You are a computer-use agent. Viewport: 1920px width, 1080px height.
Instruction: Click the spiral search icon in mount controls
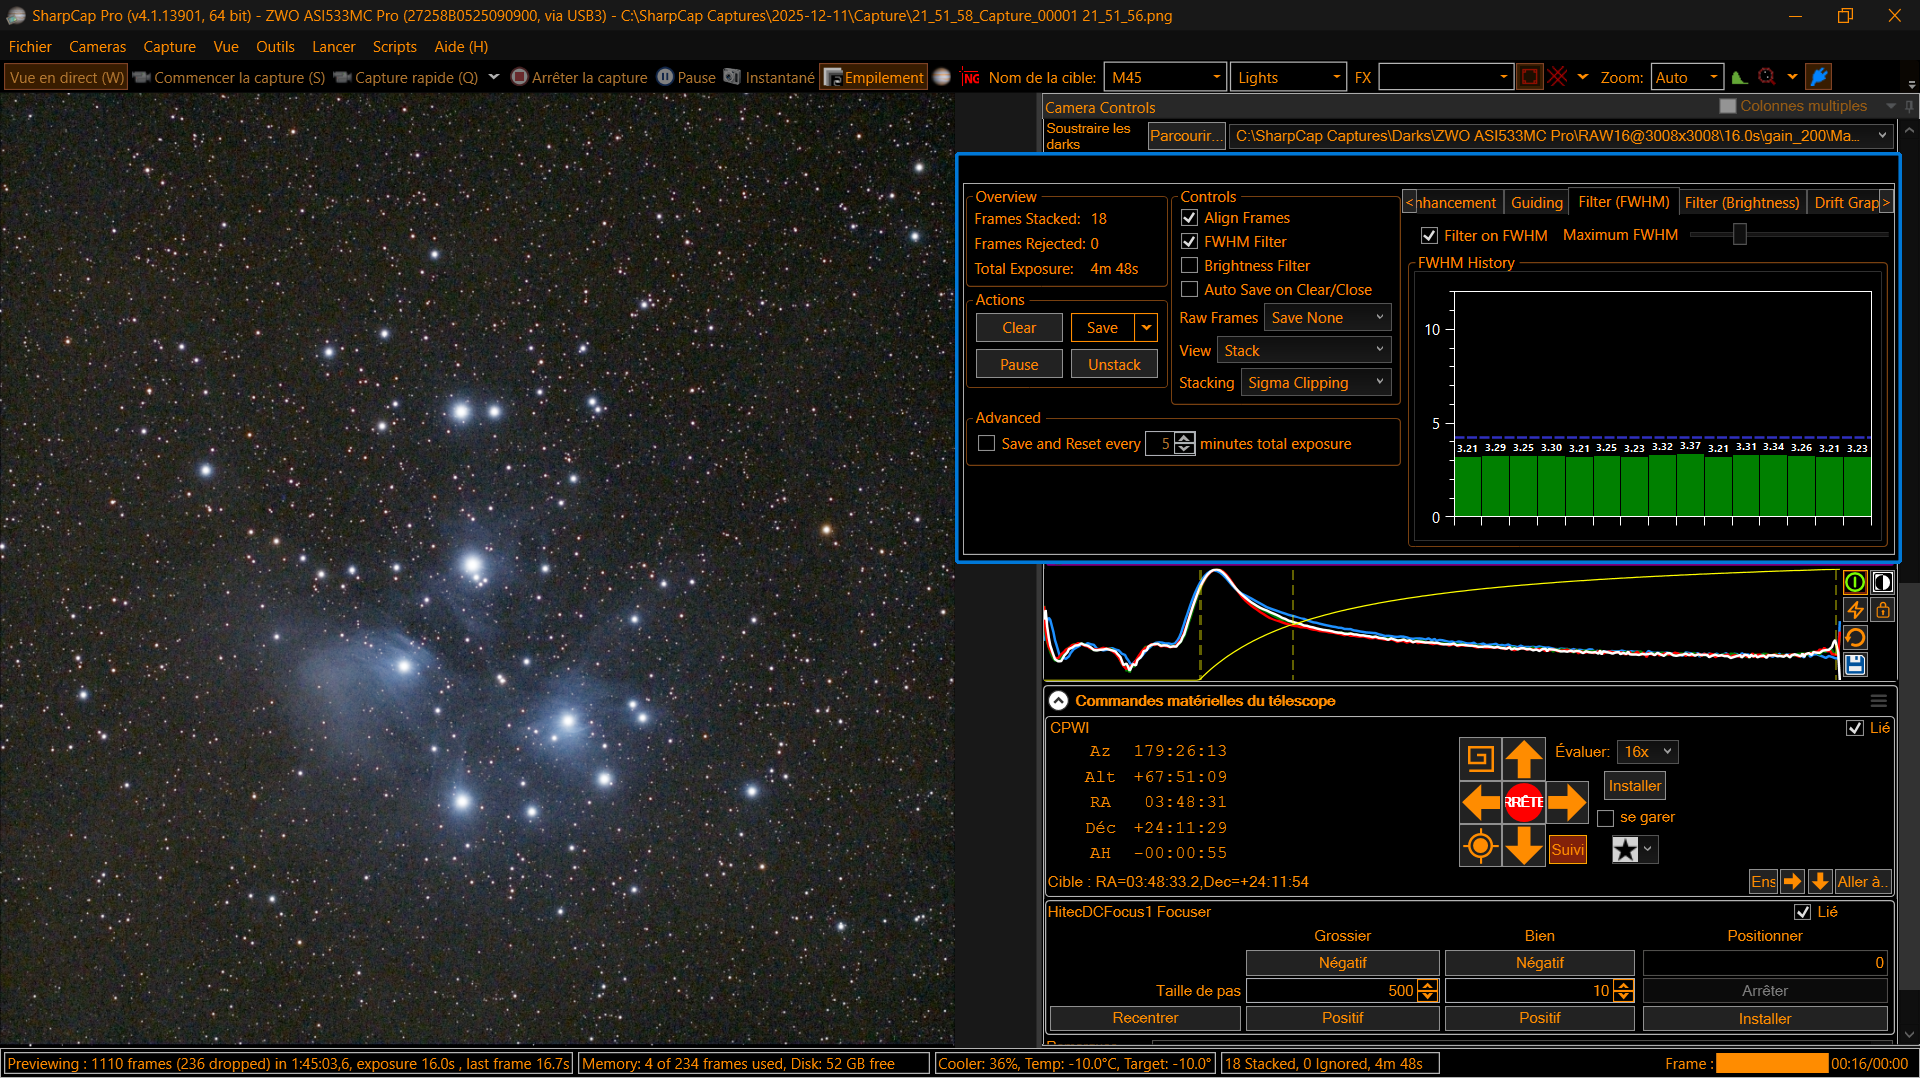coord(1480,759)
